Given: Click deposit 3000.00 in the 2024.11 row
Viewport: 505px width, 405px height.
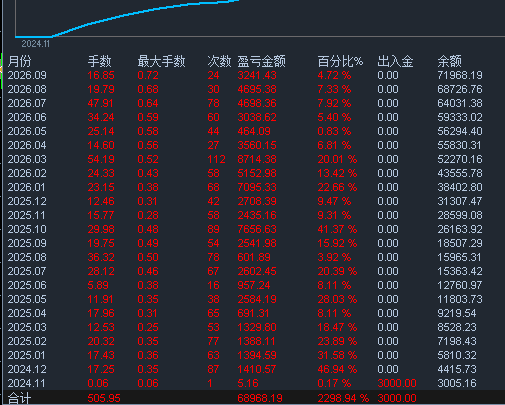Looking at the screenshot, I should (x=397, y=383).
